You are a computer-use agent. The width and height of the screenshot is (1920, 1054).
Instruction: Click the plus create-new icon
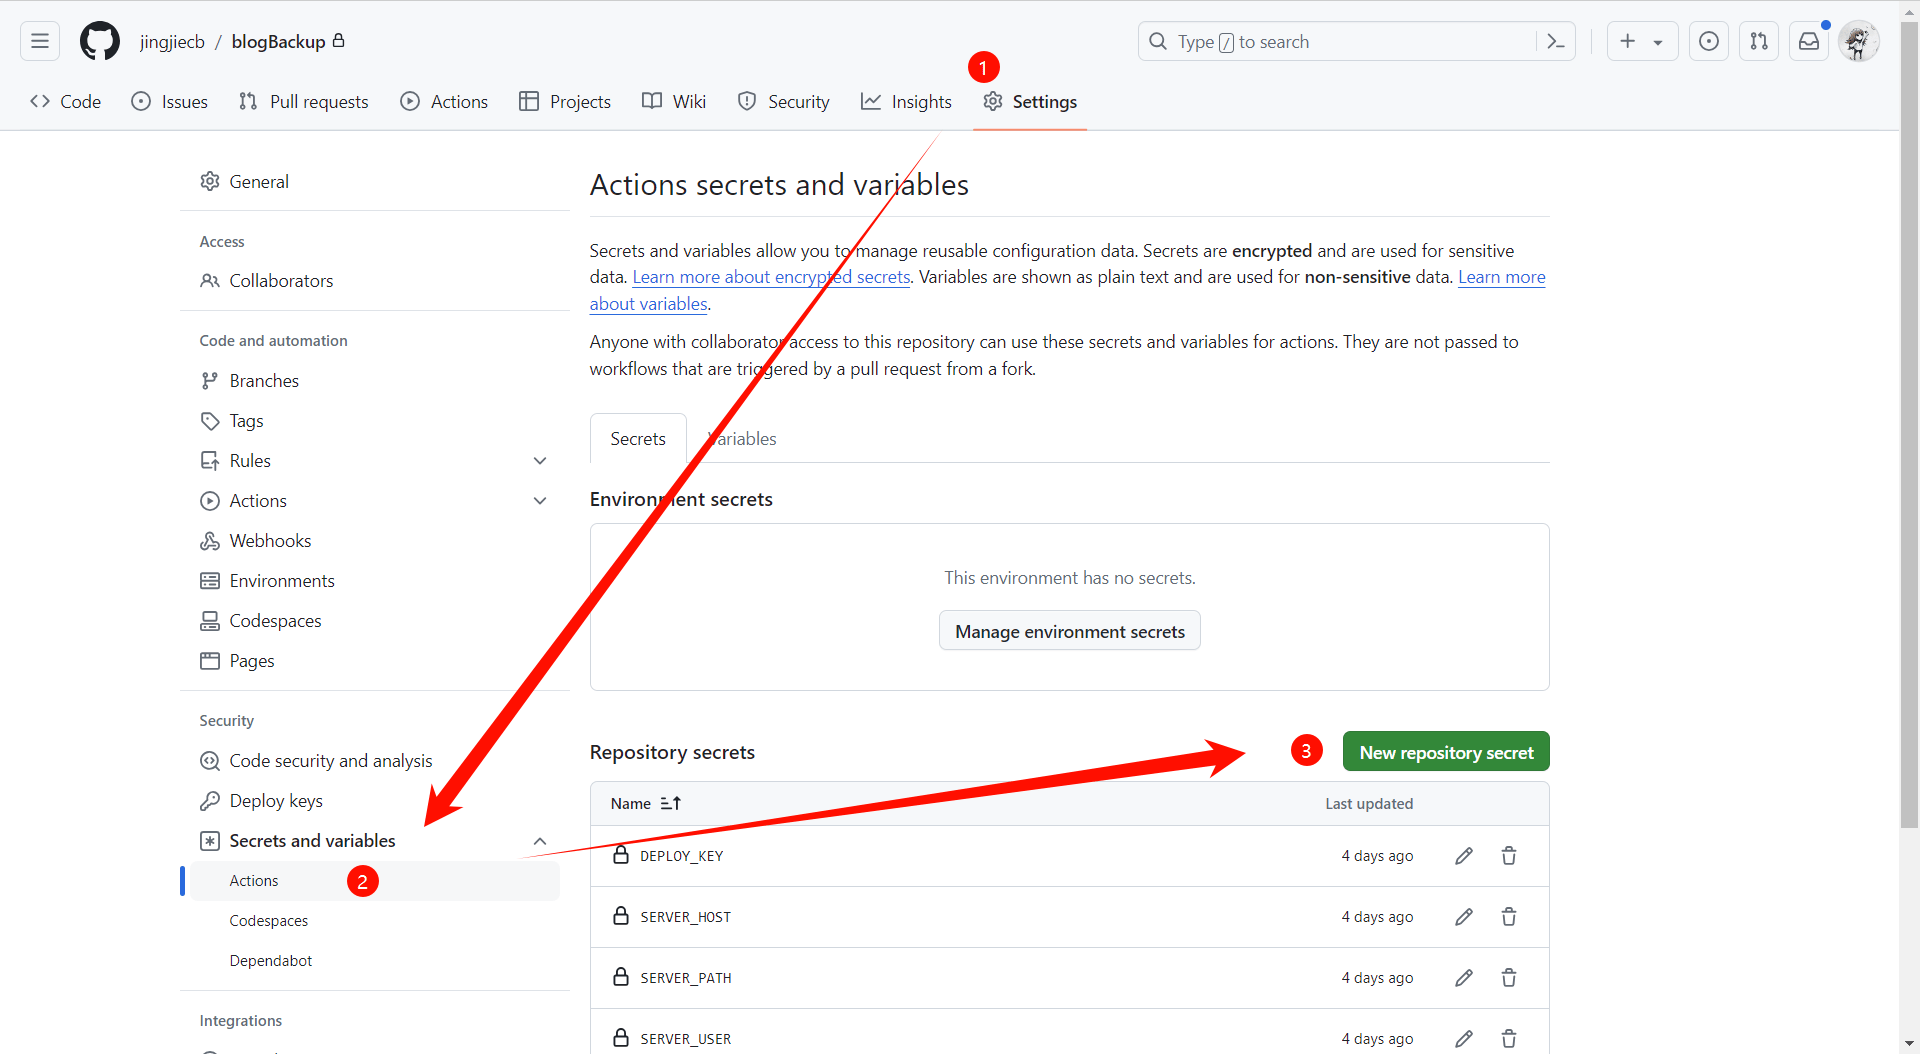(x=1628, y=41)
